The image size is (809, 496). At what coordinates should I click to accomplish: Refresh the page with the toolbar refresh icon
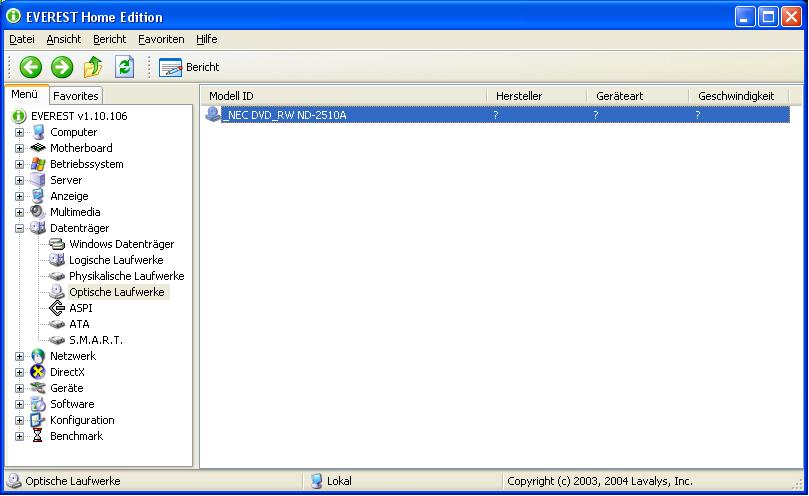click(x=124, y=67)
